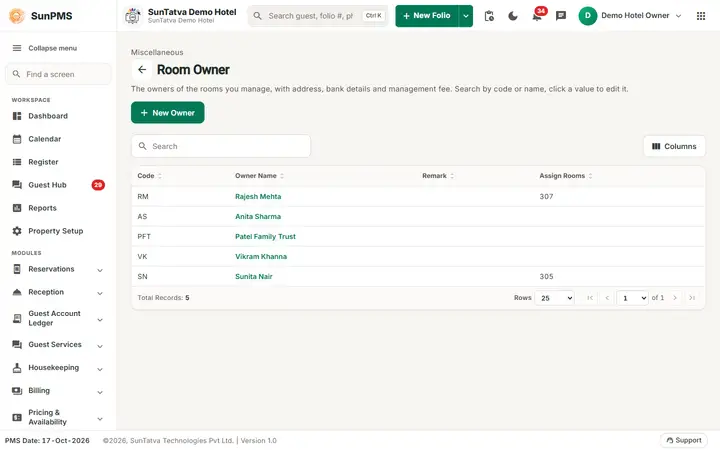Toggle dark mode moon icon
The height and width of the screenshot is (450, 720).
coord(513,16)
